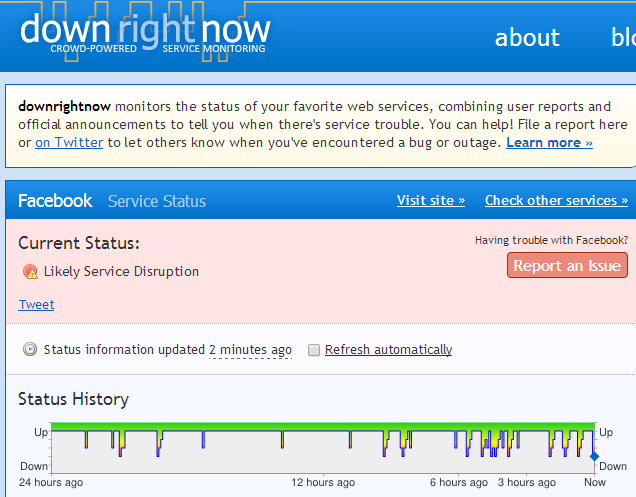Click the blue diamond Now marker on graph
The image size is (636, 497).
point(594,457)
